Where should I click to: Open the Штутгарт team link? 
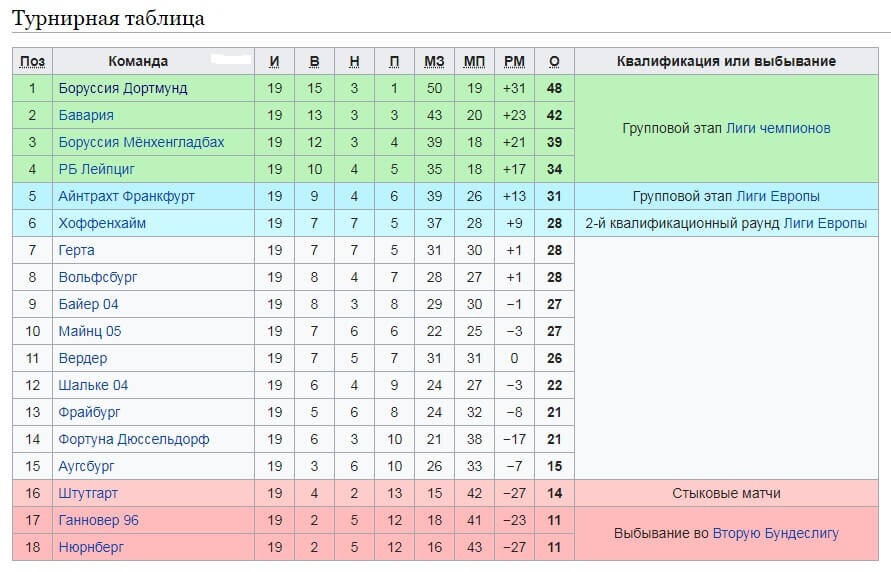[88, 493]
